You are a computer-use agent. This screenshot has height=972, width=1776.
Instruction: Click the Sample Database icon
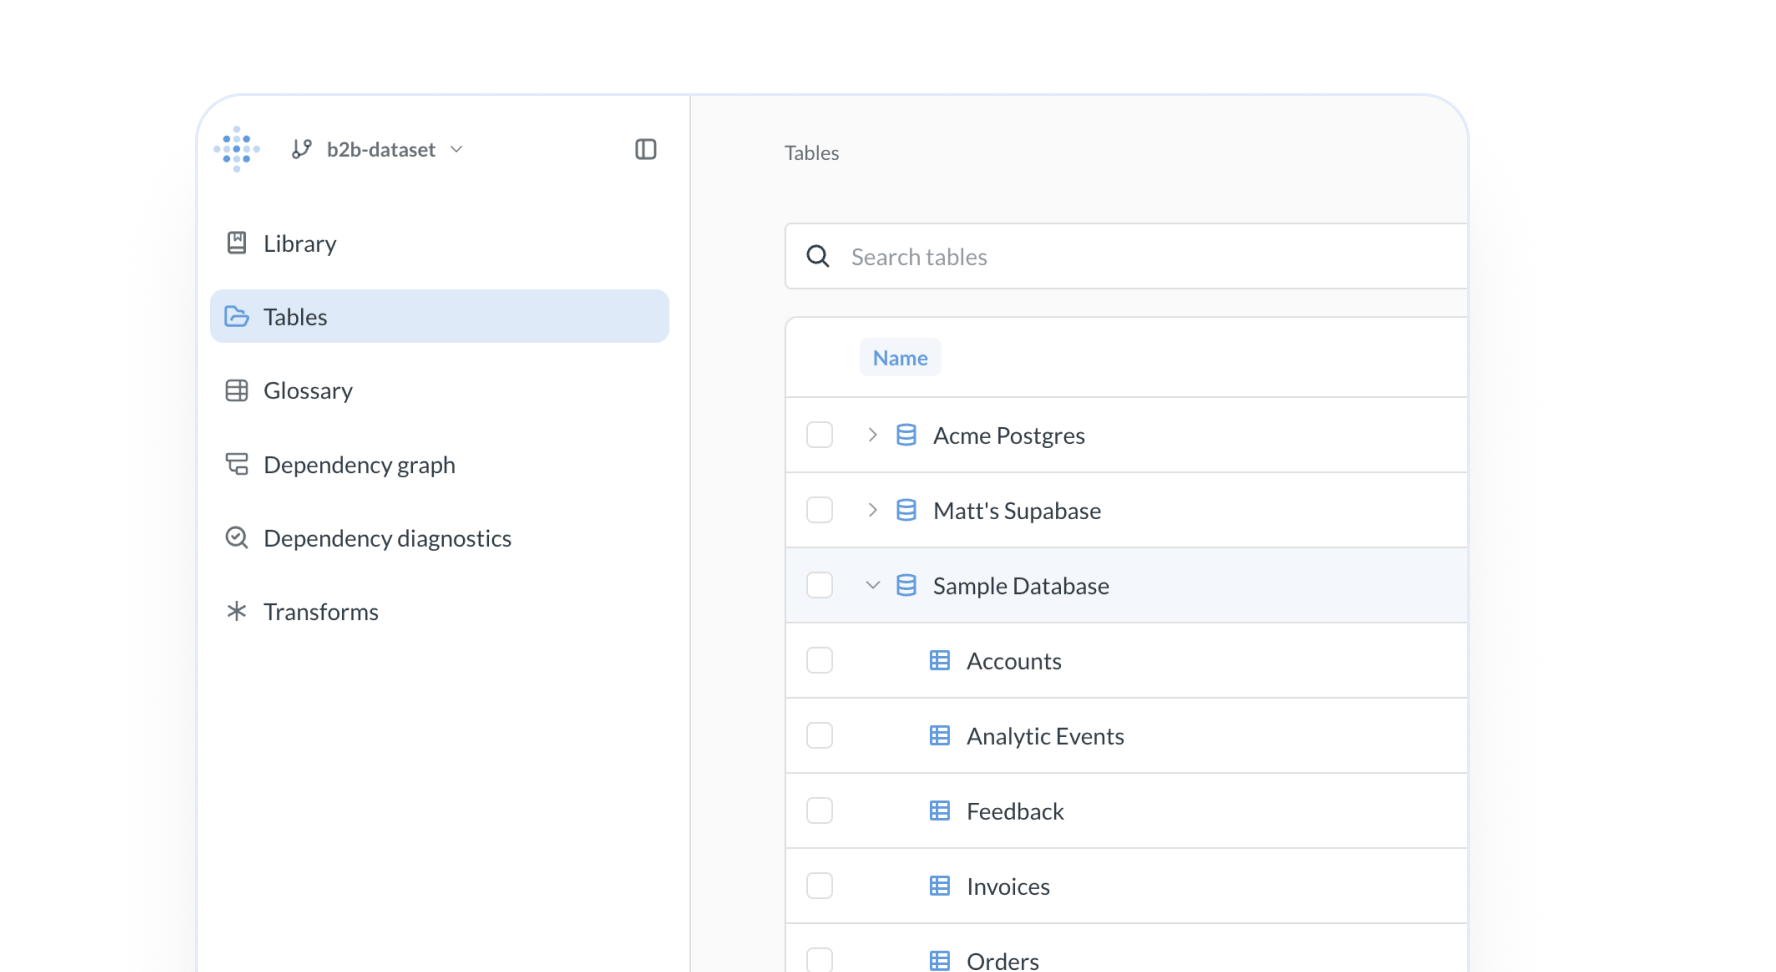[906, 585]
